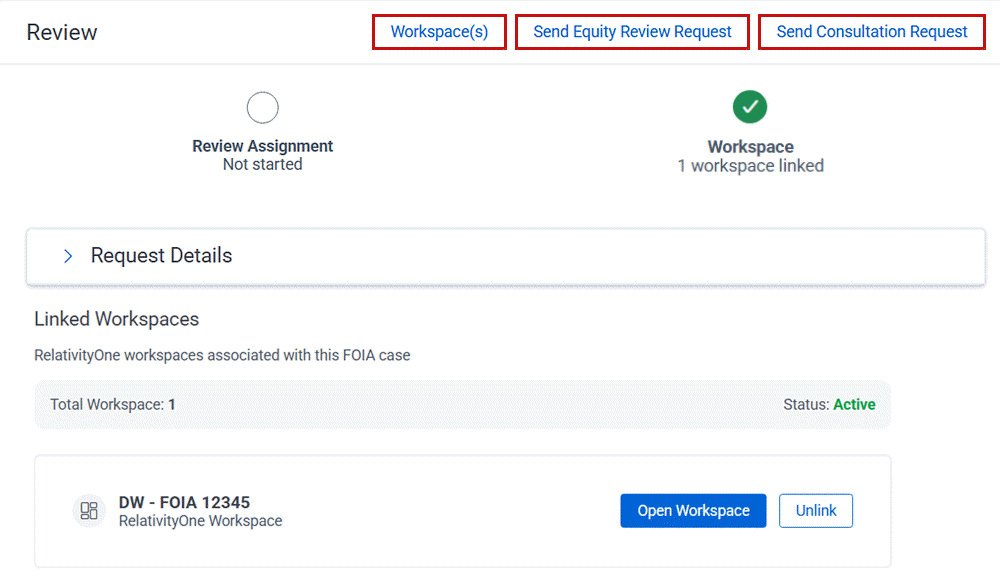Click the chevron next to Request Details
1000x578 pixels.
point(67,255)
